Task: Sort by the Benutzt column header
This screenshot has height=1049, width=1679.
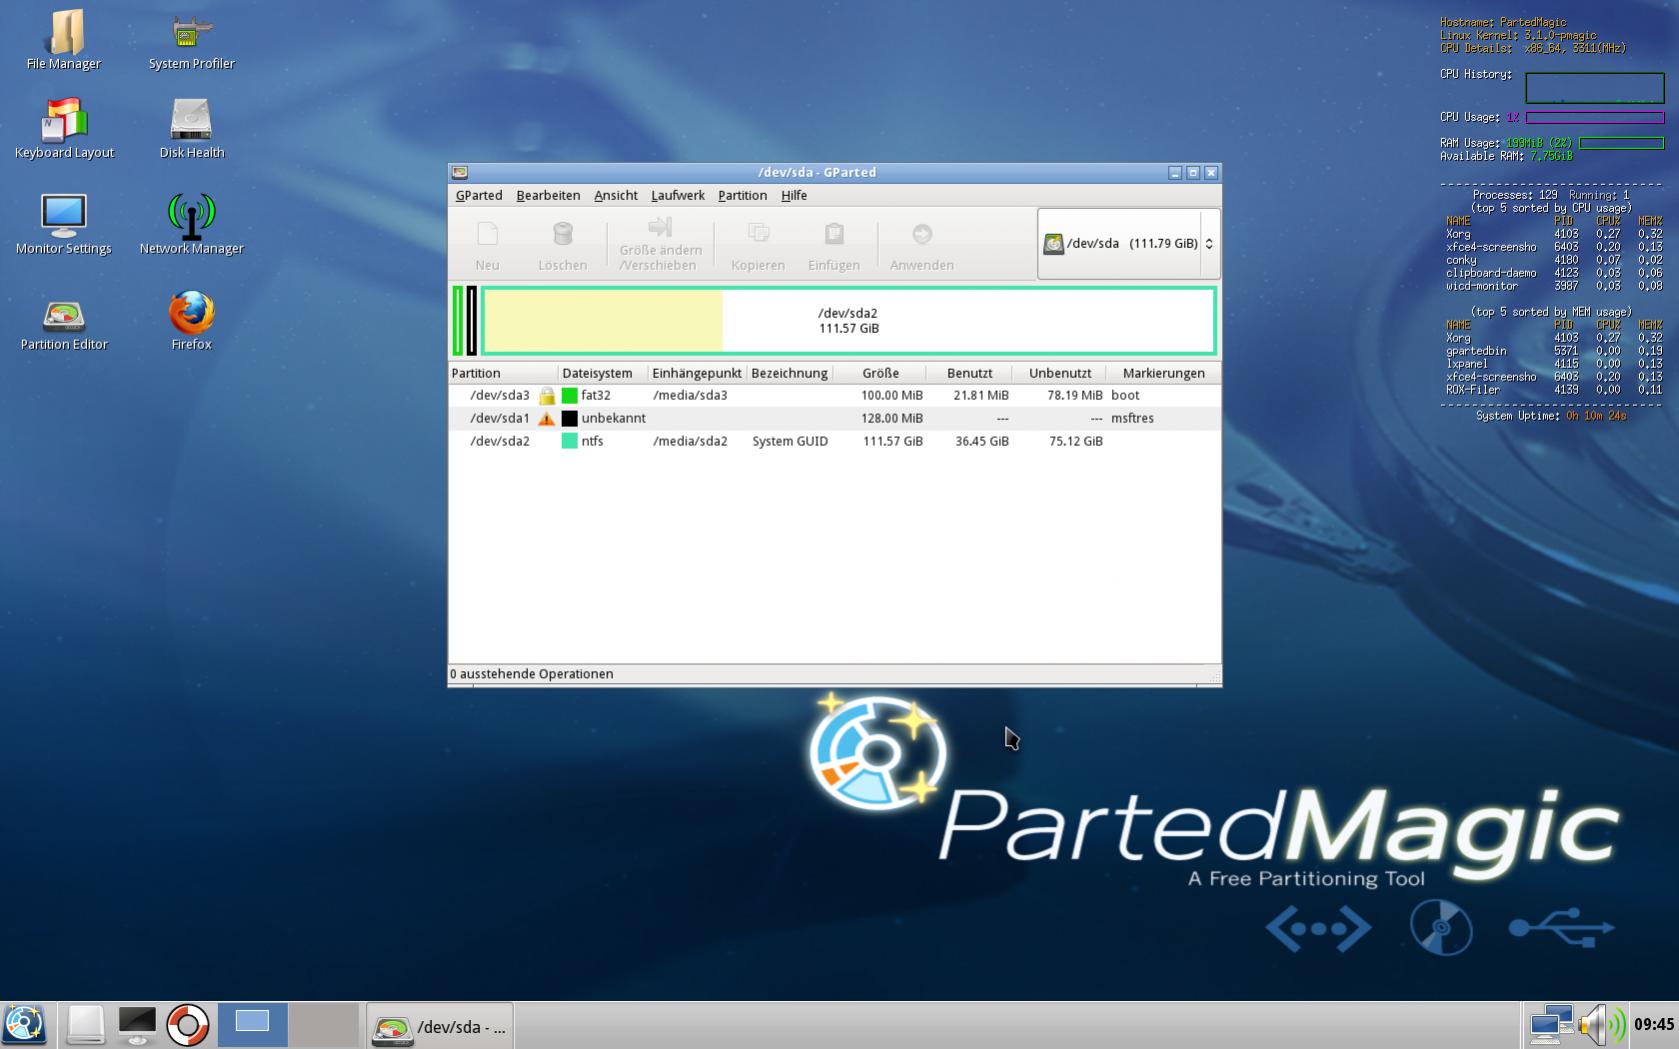Action: click(969, 373)
